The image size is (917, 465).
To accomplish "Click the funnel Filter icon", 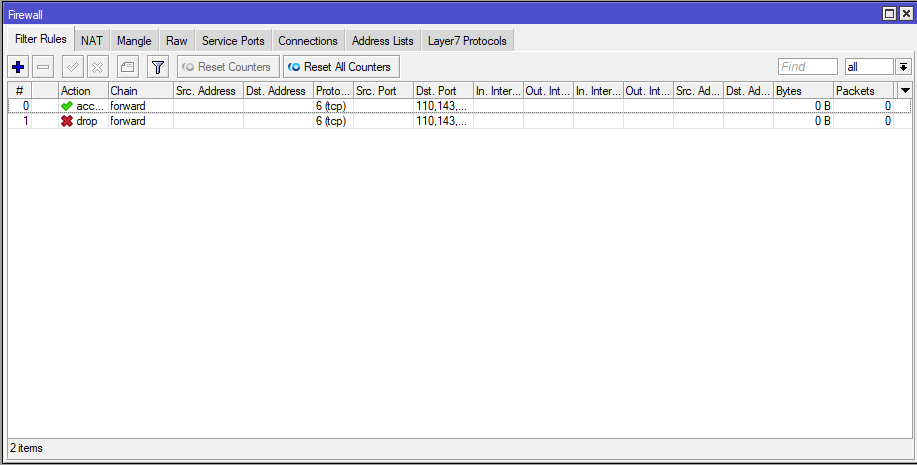I will click(157, 67).
